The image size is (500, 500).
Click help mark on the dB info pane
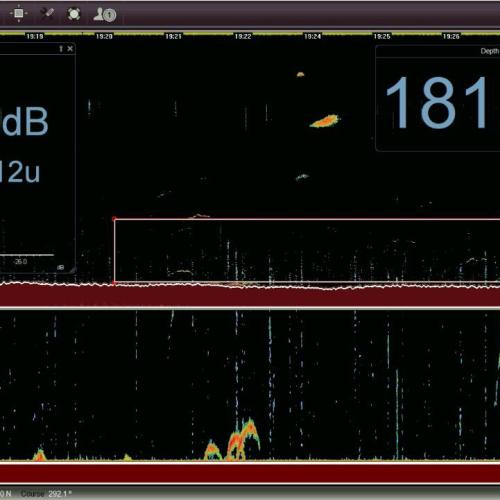61,49
